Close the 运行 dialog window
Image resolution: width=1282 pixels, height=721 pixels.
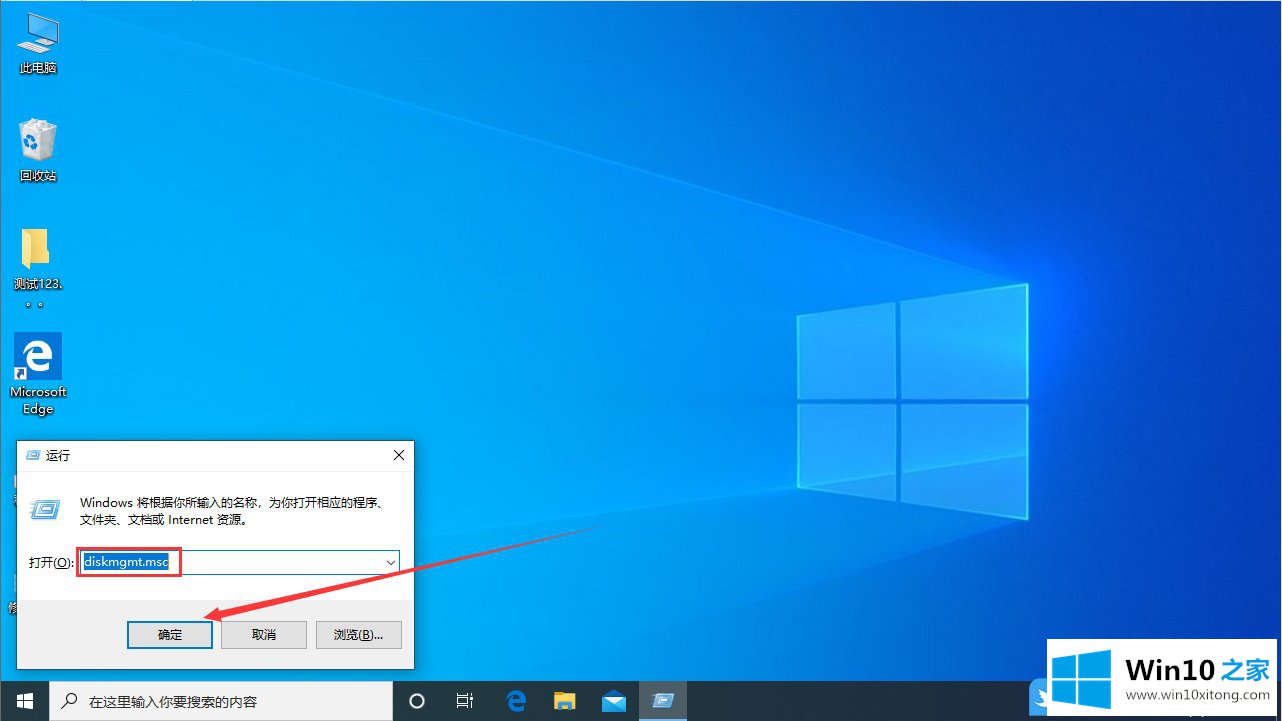click(399, 455)
